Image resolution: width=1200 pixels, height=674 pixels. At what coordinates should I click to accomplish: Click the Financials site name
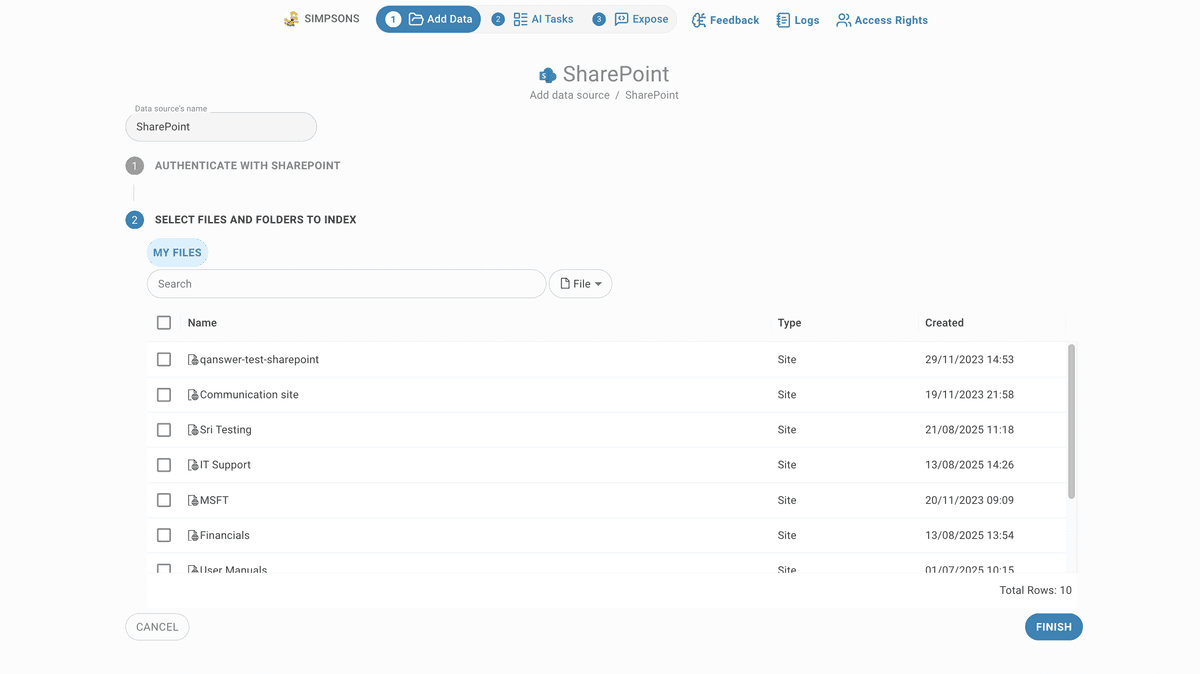tap(225, 535)
